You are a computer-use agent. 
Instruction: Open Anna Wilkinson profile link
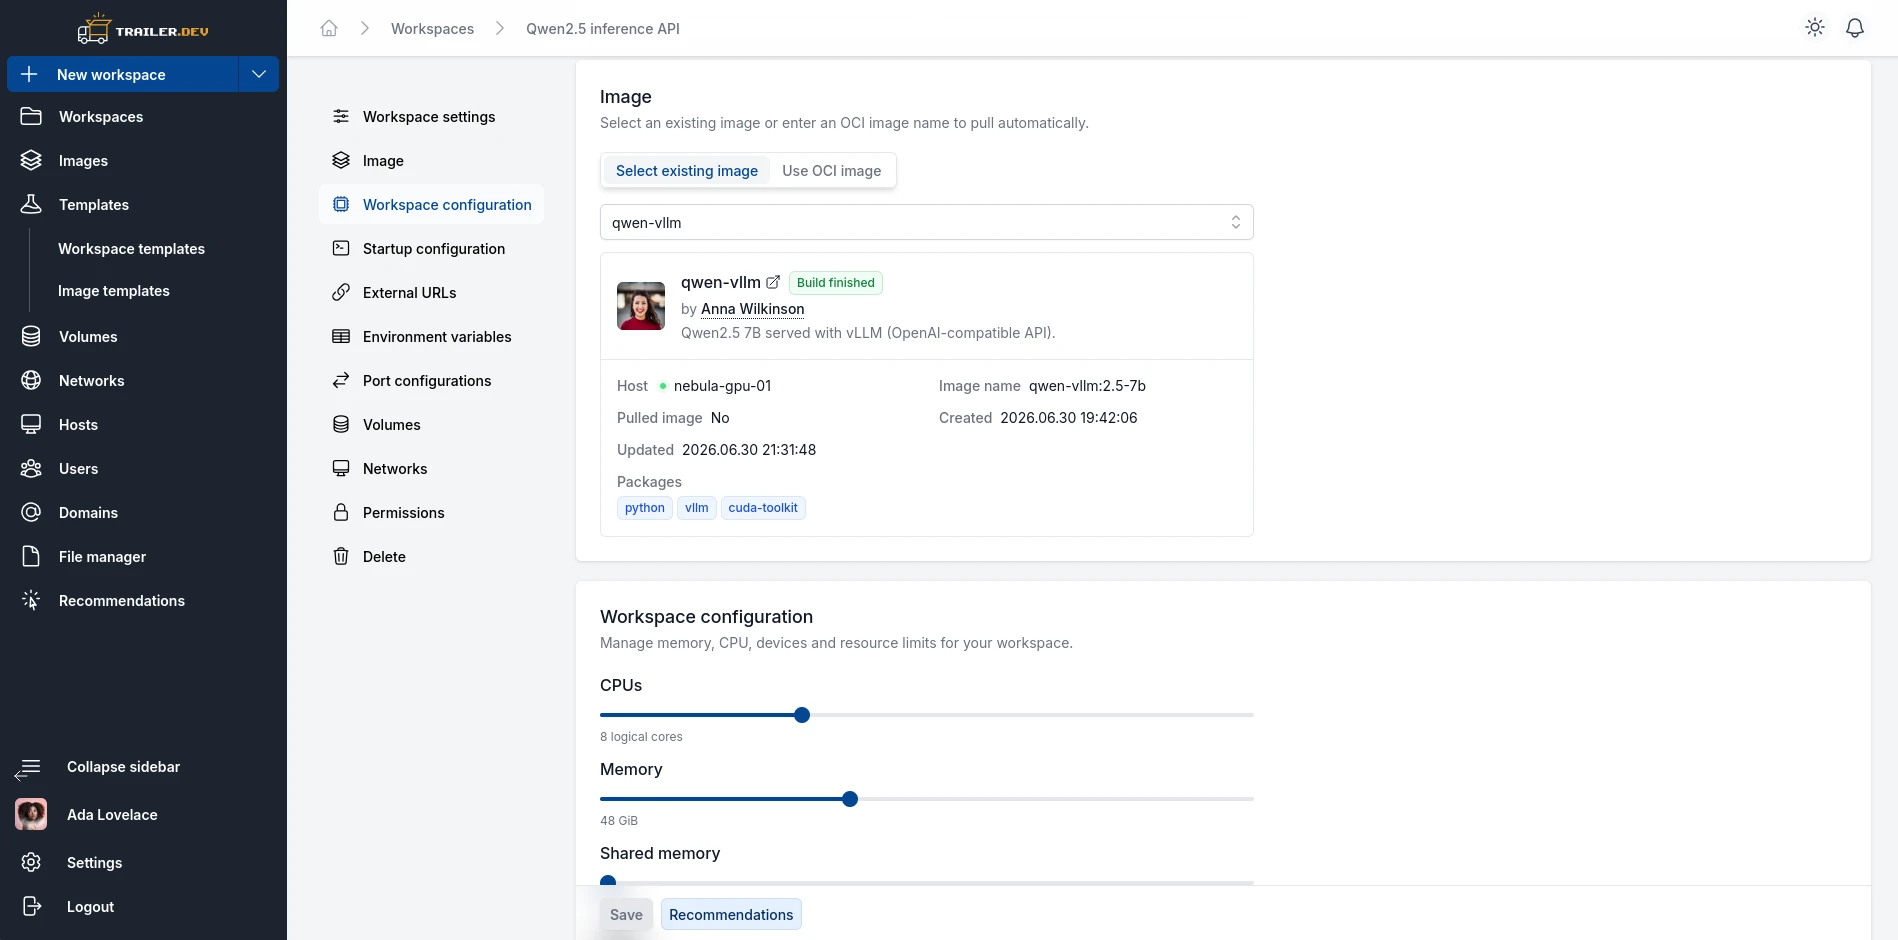tap(752, 309)
